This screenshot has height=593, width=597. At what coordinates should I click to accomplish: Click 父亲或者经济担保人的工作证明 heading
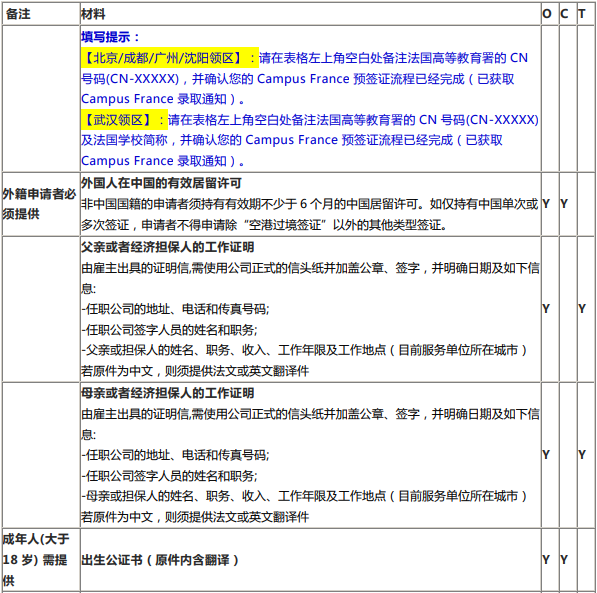(168, 247)
